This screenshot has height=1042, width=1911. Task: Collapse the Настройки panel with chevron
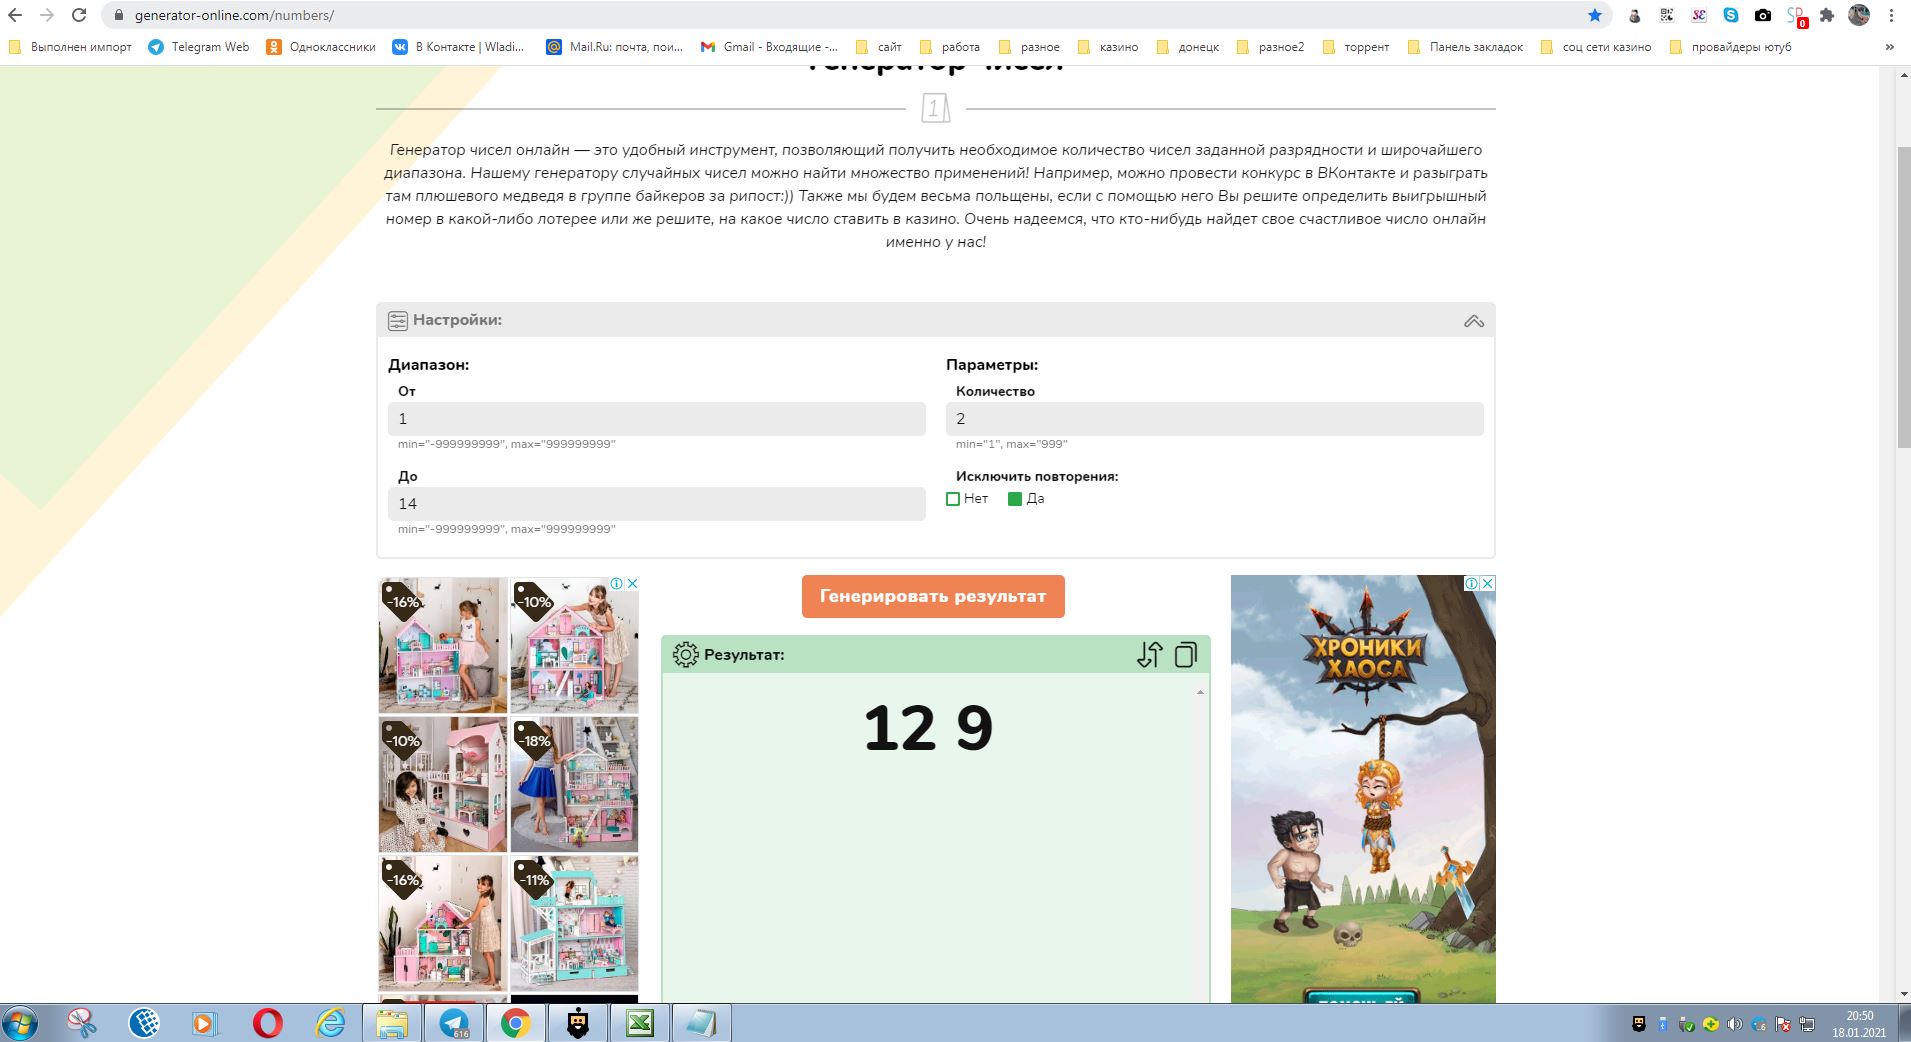coord(1473,321)
